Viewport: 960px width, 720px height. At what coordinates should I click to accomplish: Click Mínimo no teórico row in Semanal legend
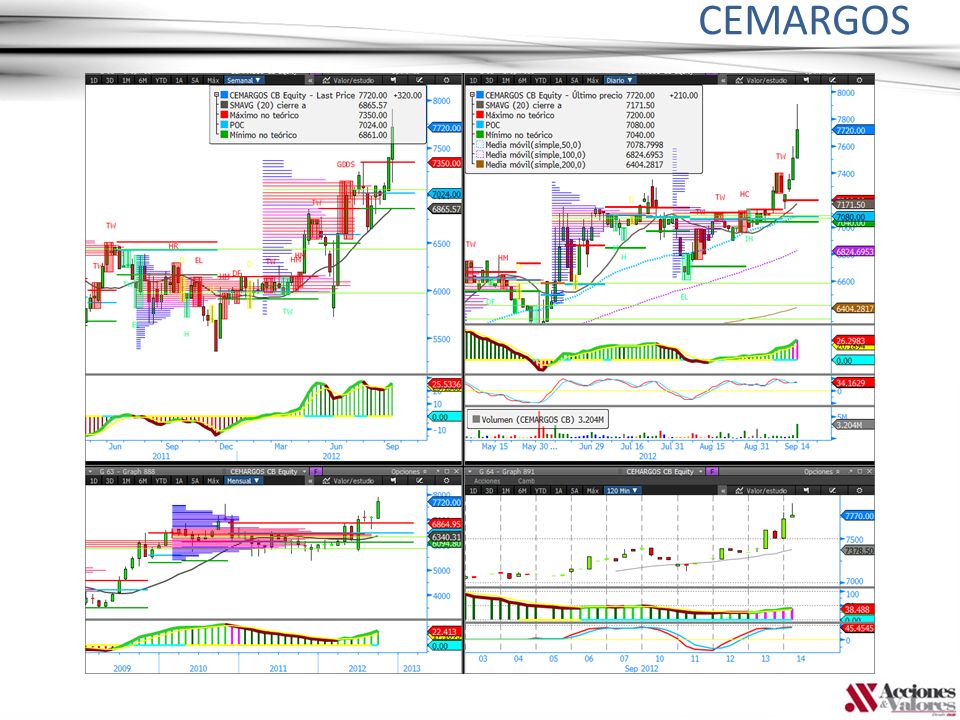point(304,135)
